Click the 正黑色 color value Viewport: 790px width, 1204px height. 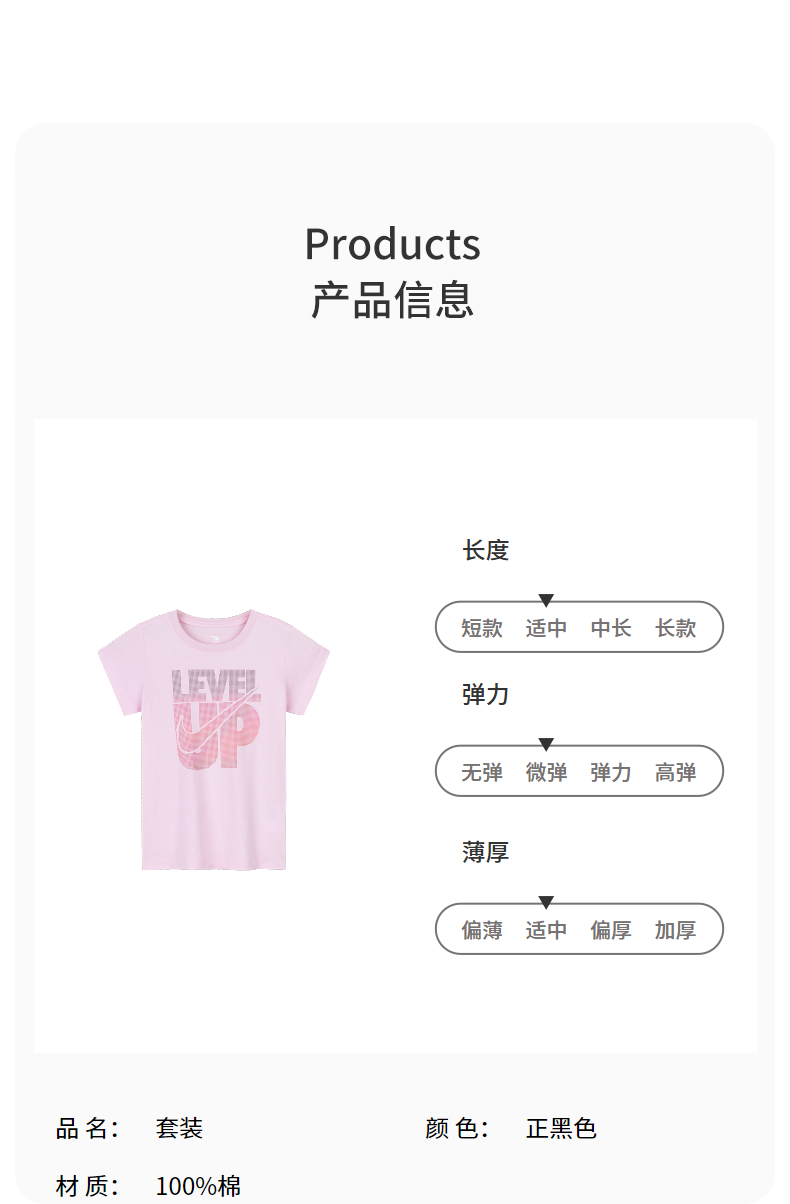[561, 1128]
